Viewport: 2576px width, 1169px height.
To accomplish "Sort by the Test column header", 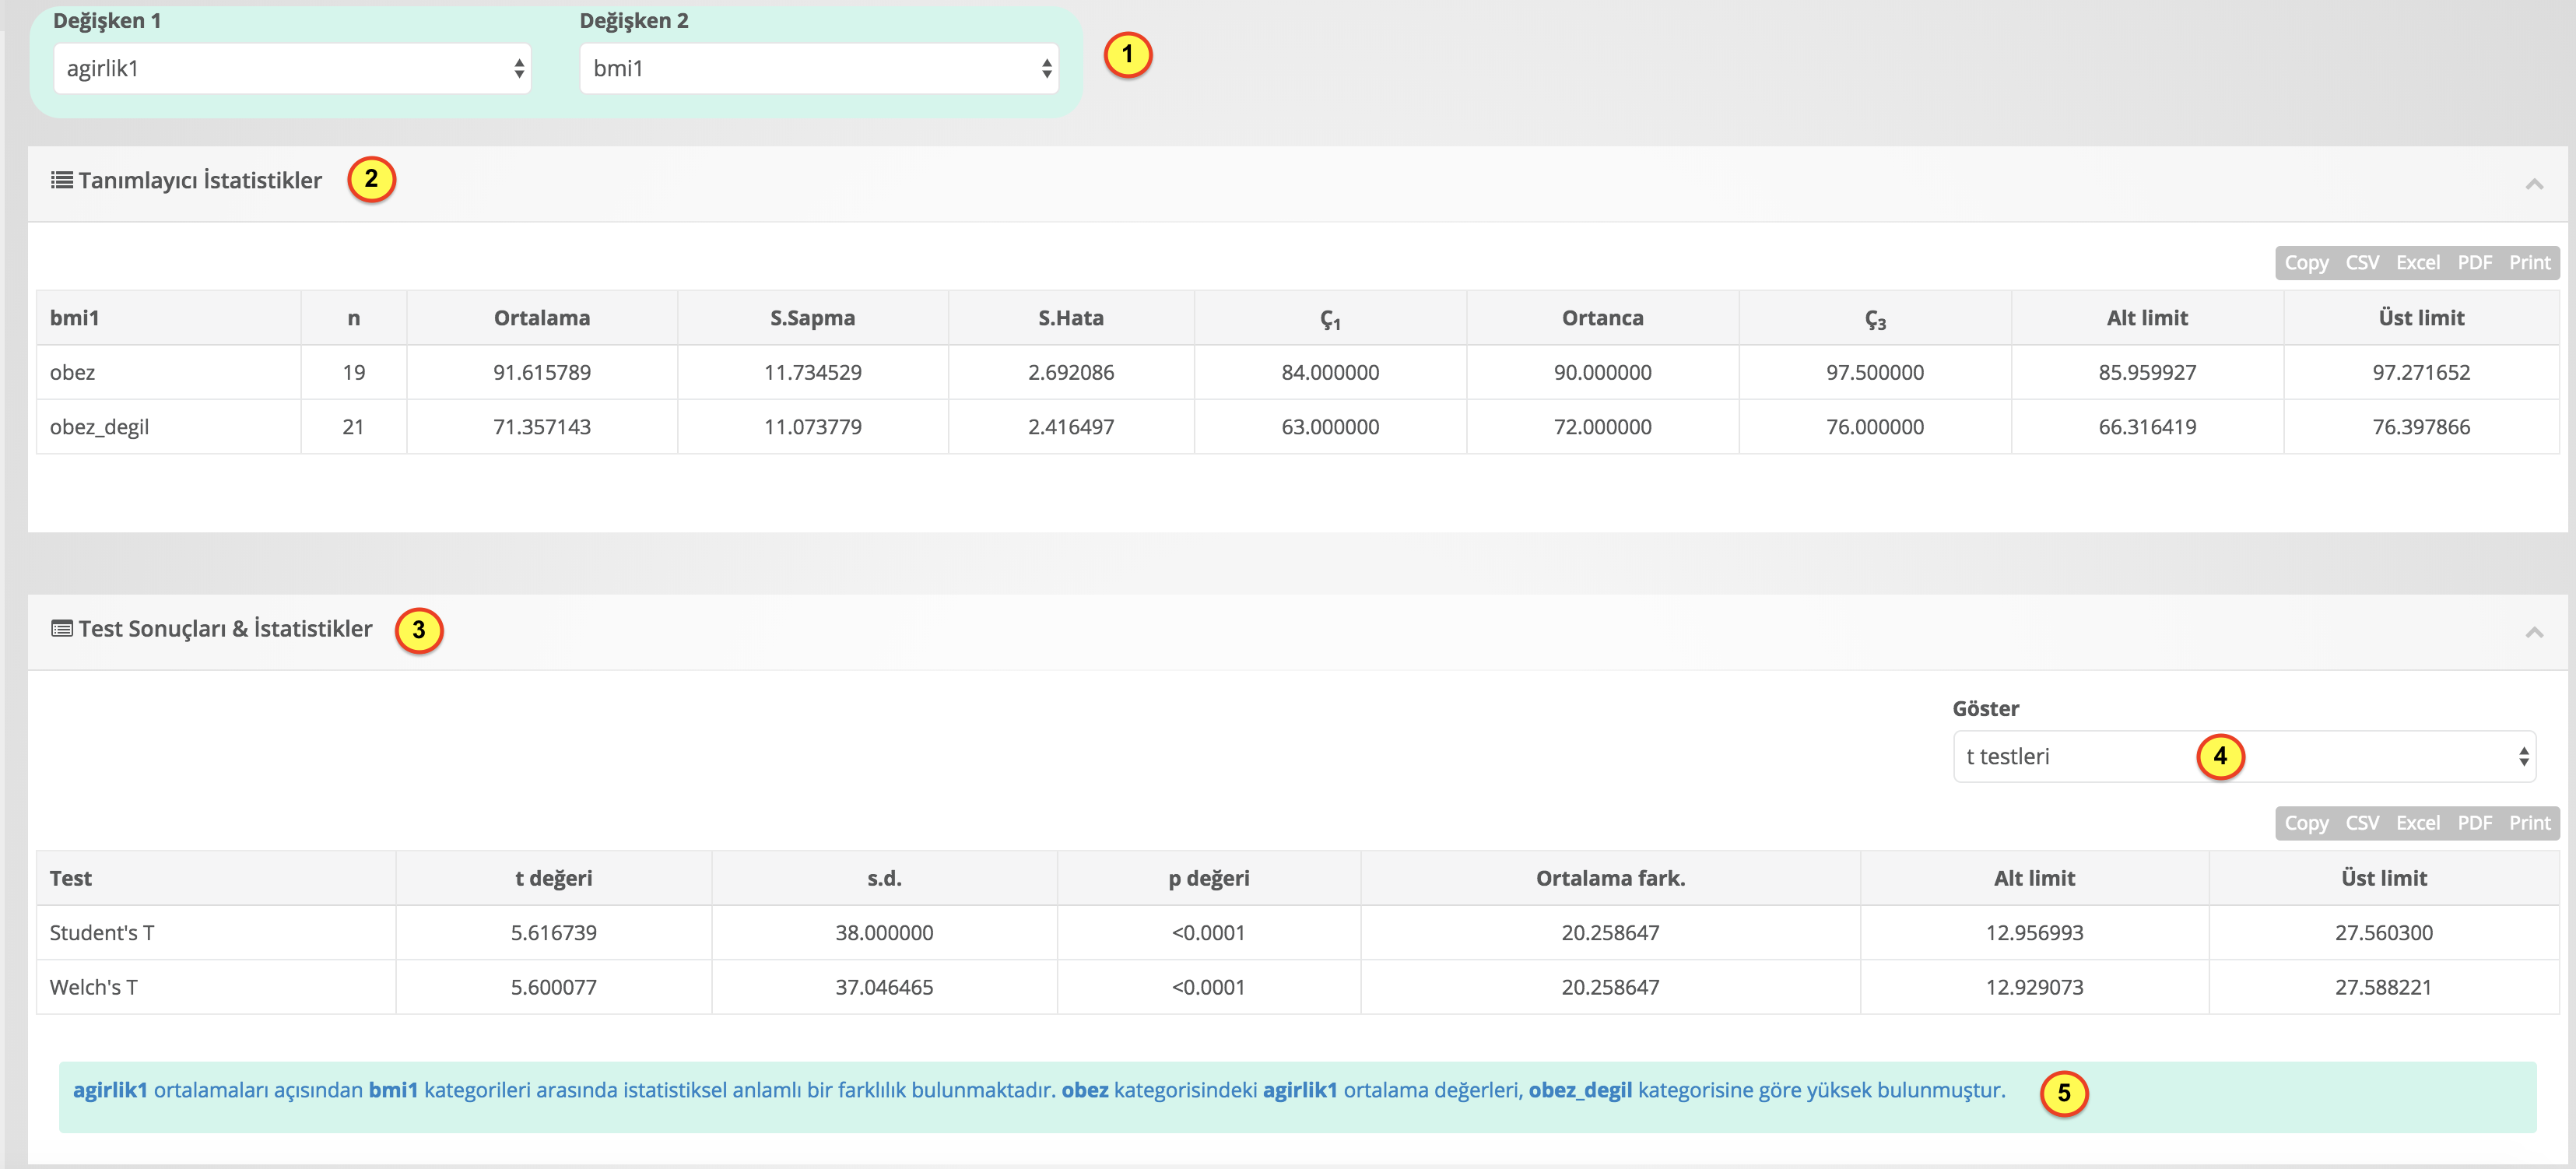I will [x=216, y=878].
